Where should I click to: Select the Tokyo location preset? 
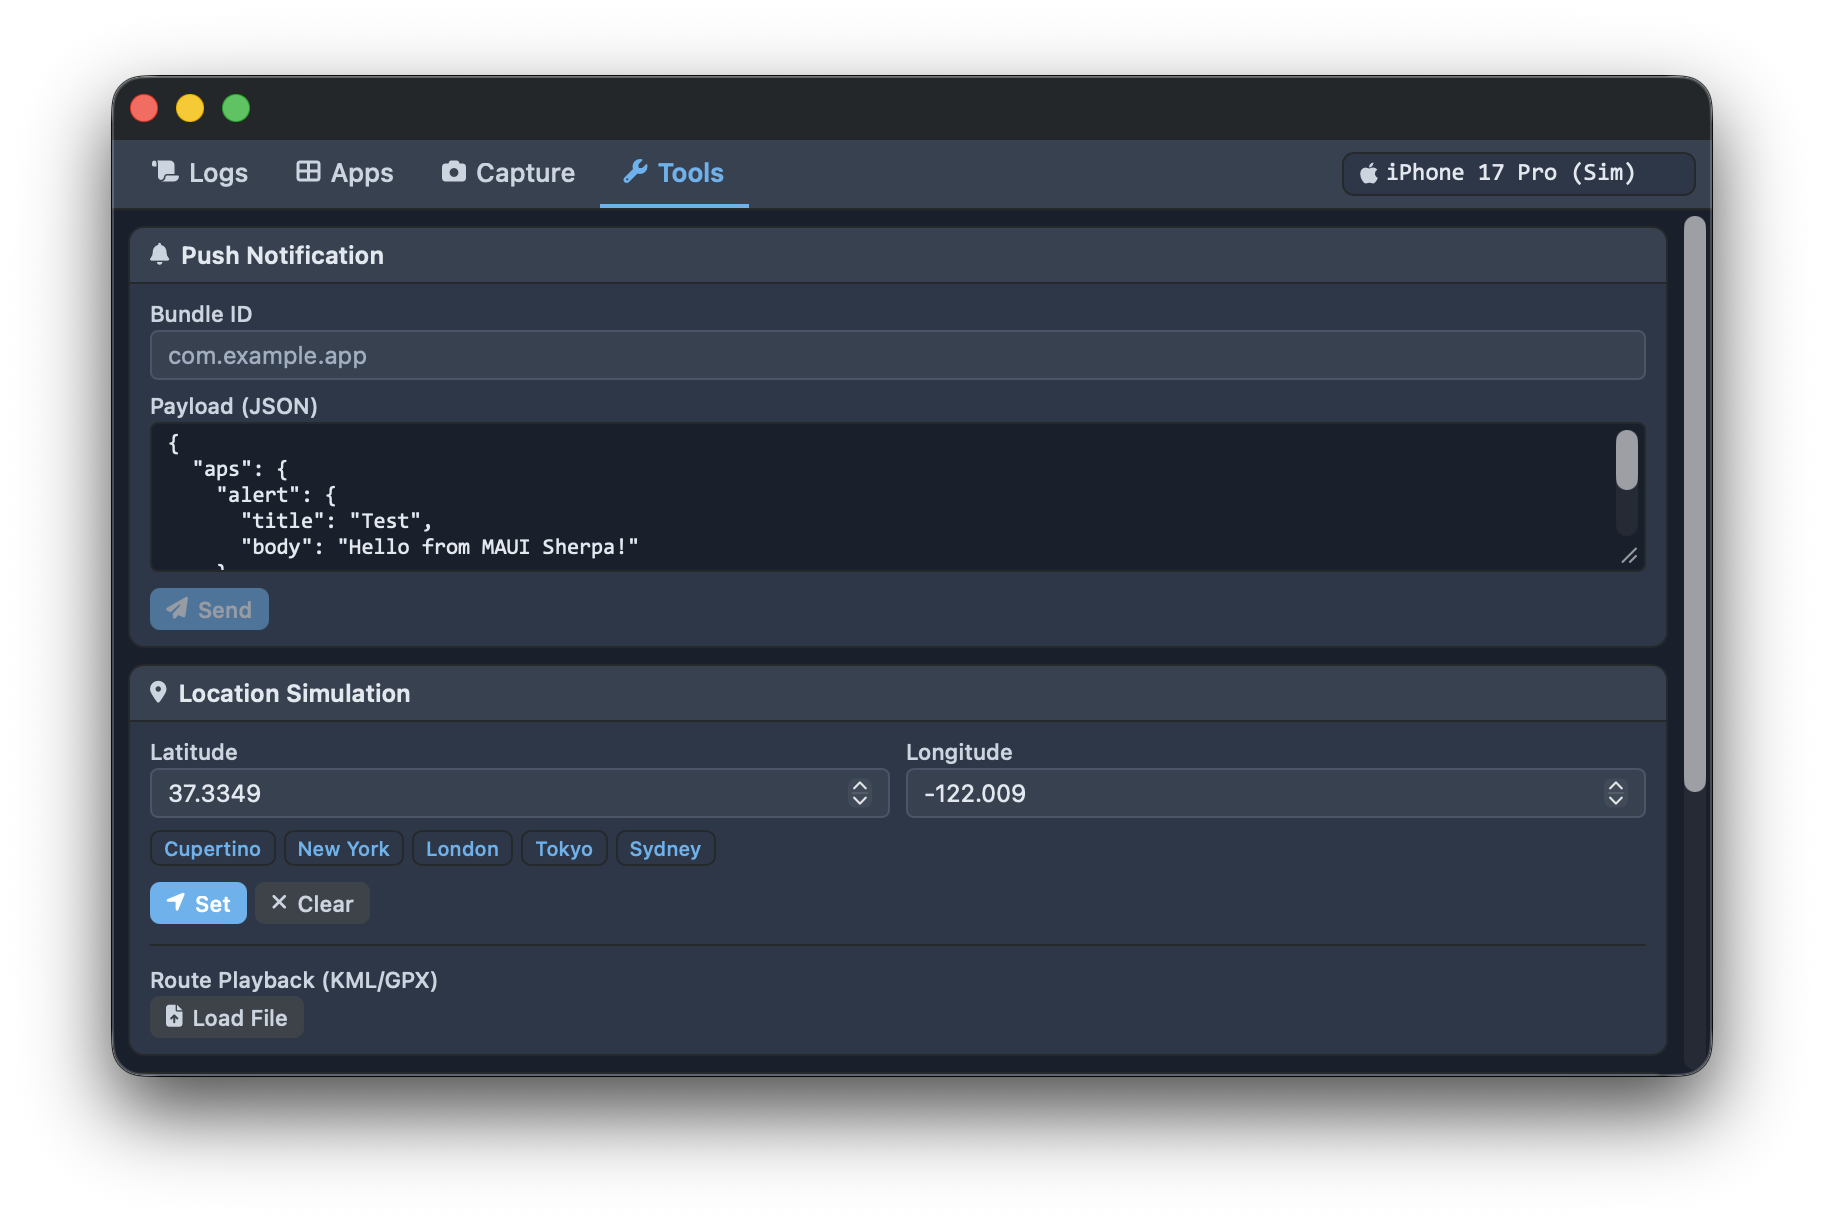(x=564, y=848)
